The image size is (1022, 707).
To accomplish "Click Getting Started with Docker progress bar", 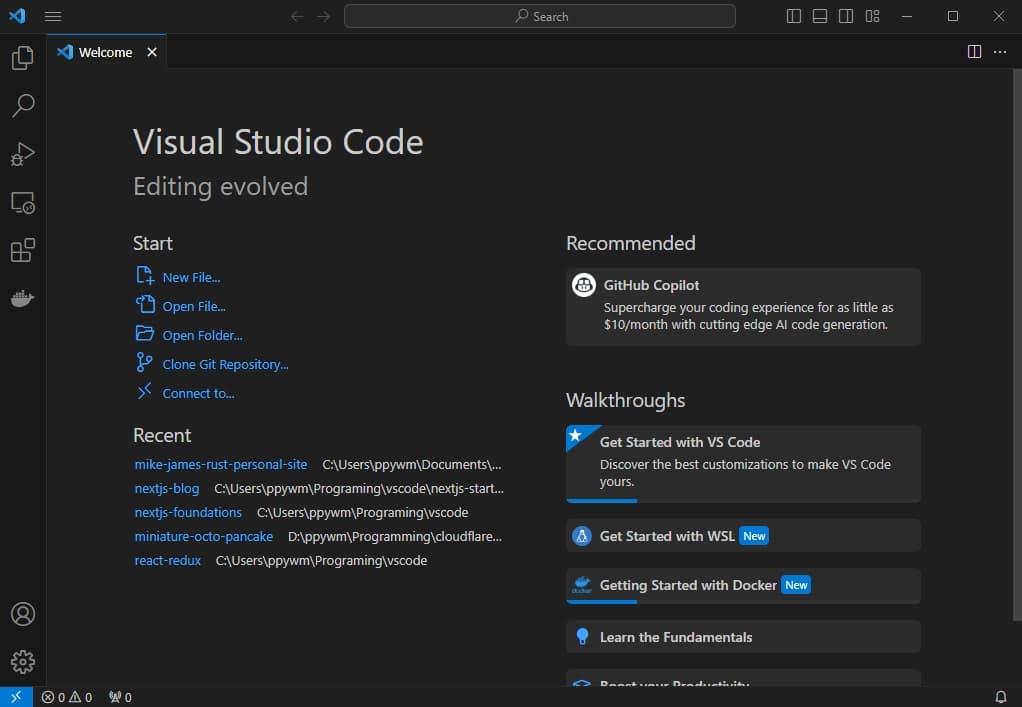I will pos(743,602).
